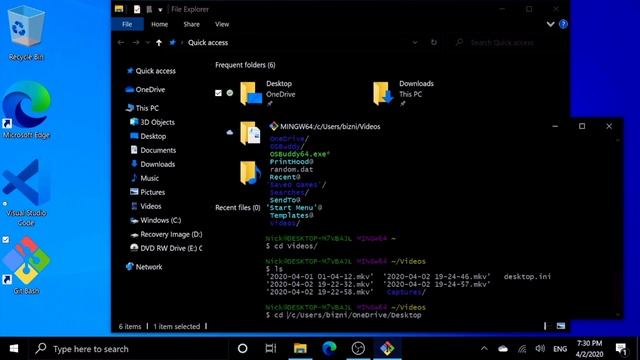Viewport: 640px width, 360px height.
Task: Open the OBS Studio taskbar icon
Action: [358, 349]
